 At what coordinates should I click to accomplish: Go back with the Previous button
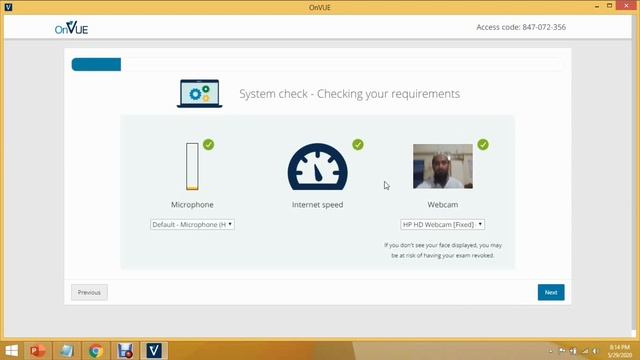click(89, 292)
